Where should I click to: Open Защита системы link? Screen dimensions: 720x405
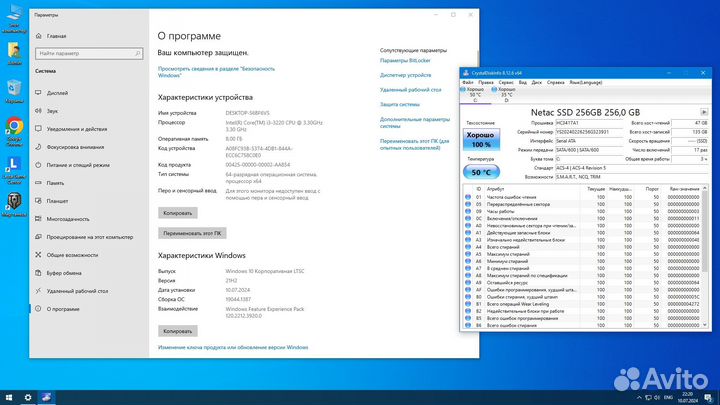399,105
